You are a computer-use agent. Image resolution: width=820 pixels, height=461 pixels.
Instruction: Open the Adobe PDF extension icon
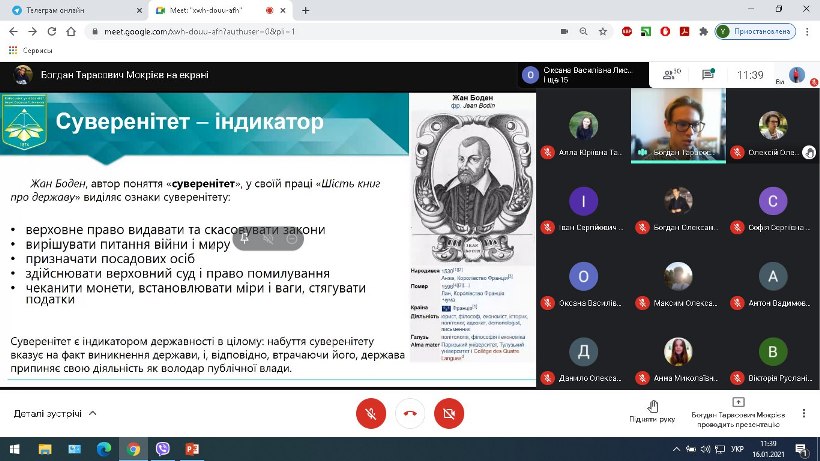pos(685,31)
